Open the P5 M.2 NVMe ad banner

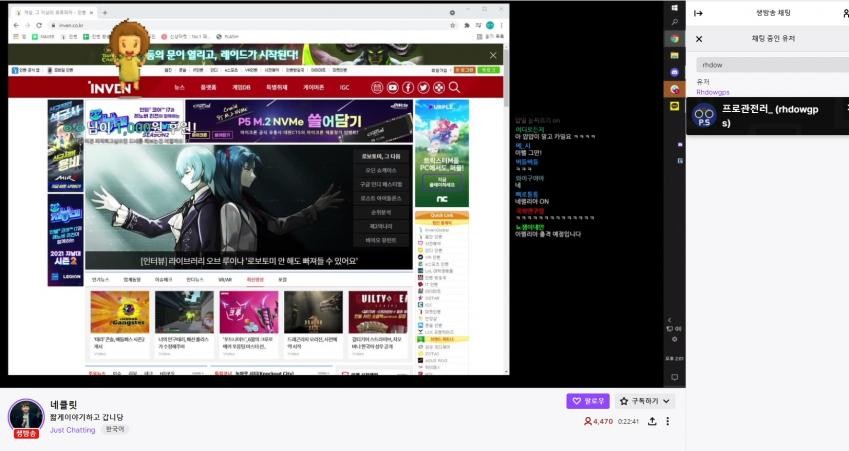click(299, 121)
